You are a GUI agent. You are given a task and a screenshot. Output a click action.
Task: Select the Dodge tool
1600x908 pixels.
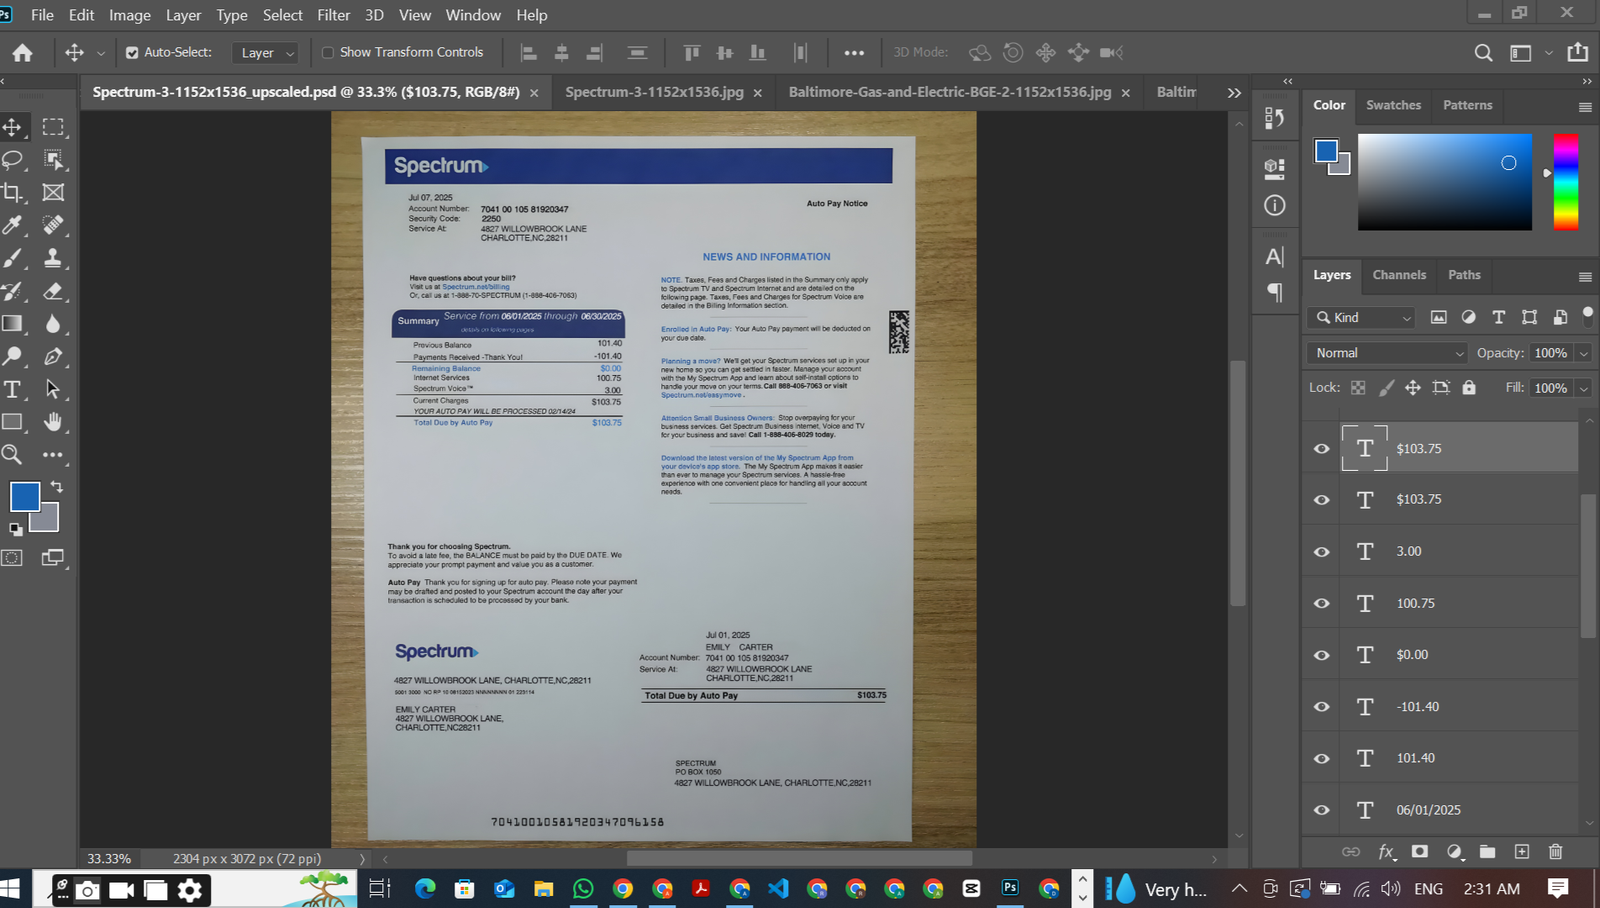tap(13, 356)
